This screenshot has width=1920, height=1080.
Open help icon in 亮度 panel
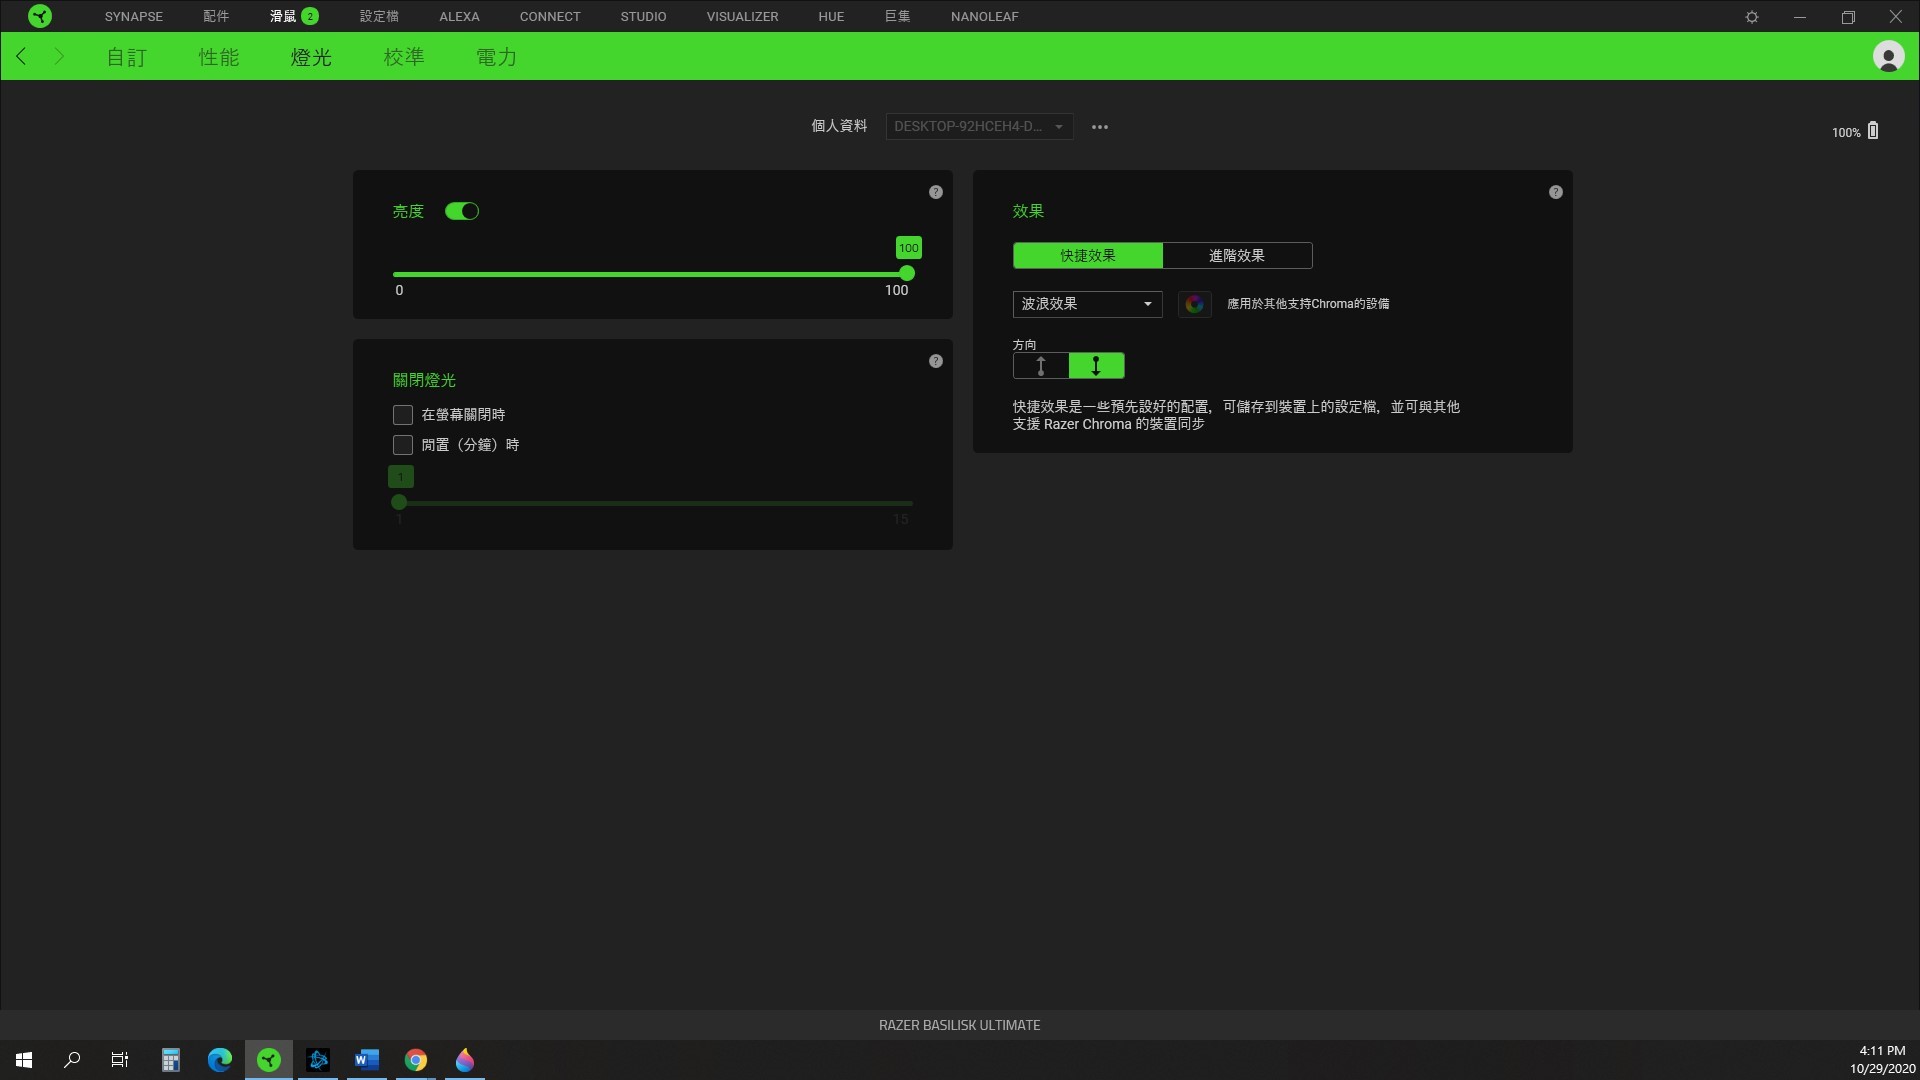(936, 192)
